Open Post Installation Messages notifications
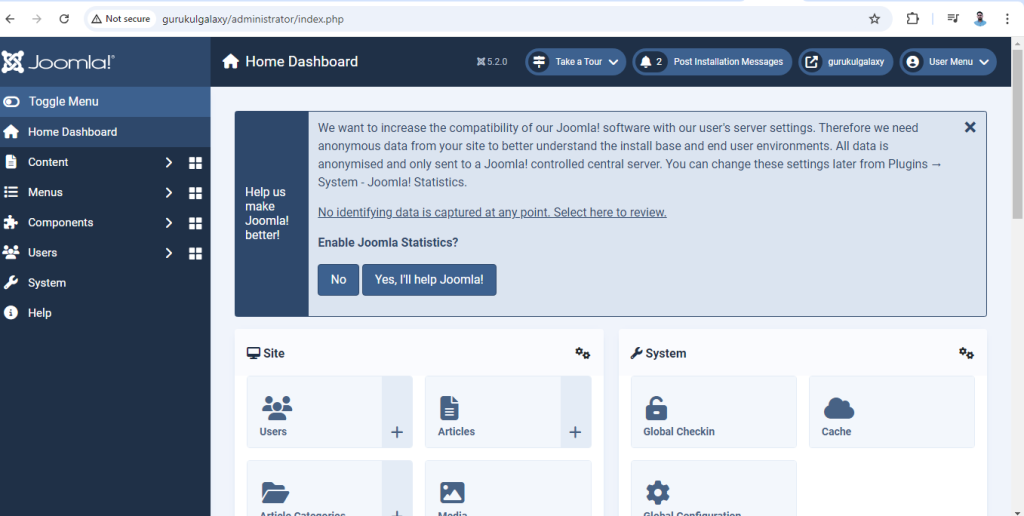Screen dimensions: 1024x516 point(712,62)
